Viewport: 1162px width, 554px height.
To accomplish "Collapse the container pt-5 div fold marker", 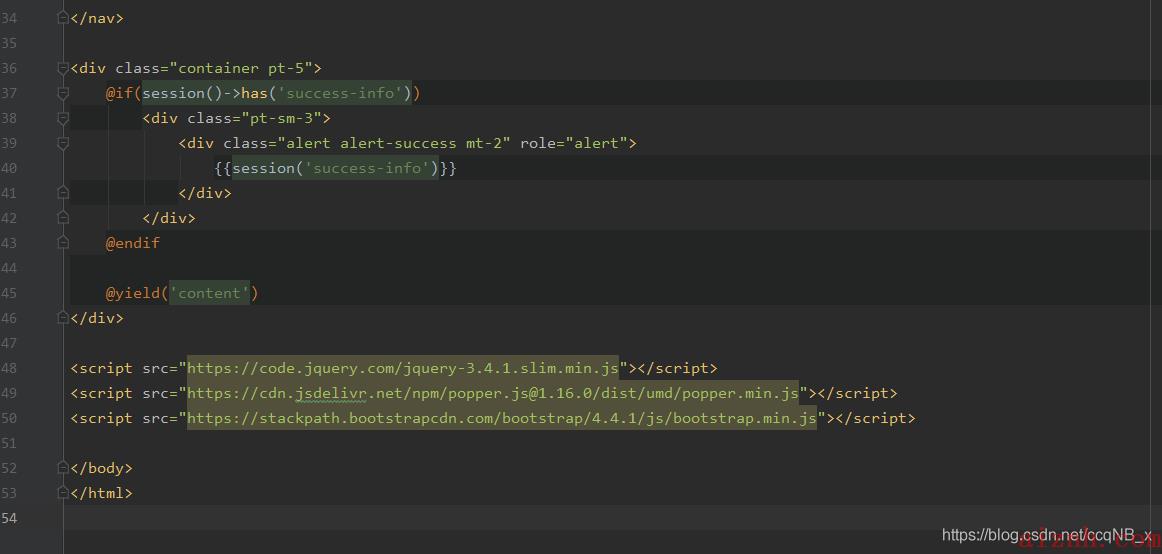I will click(x=63, y=68).
